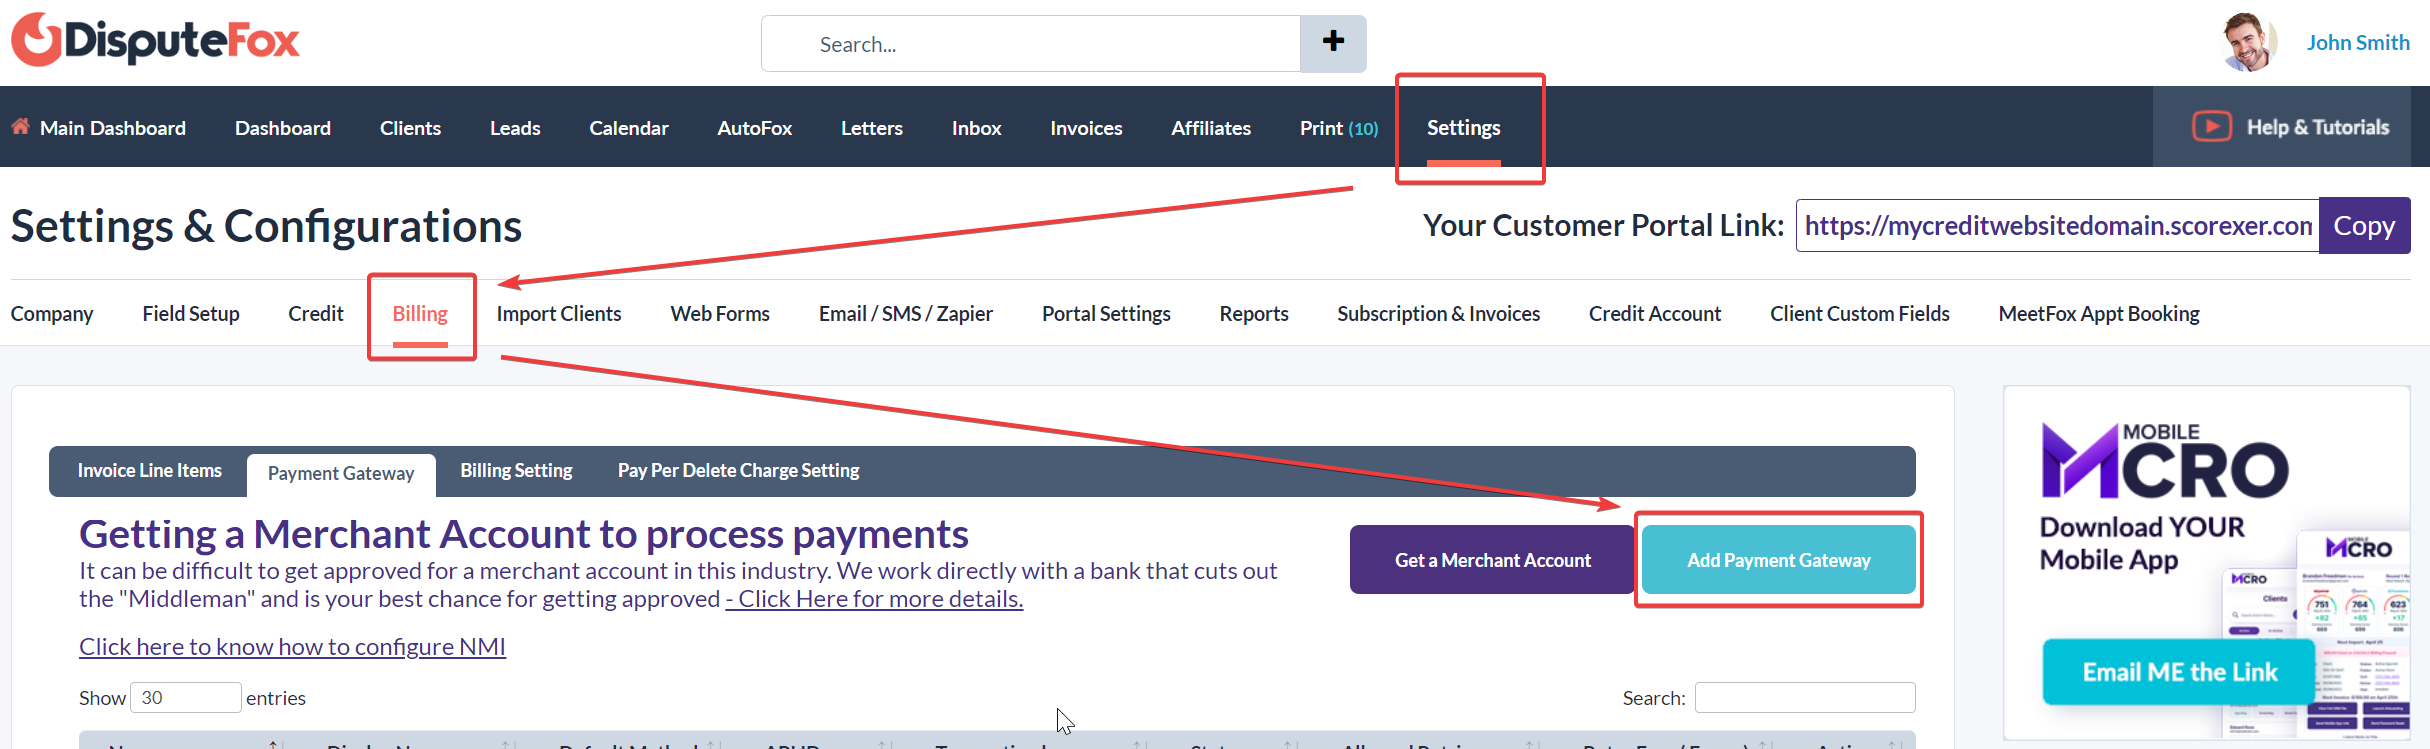Click the Get a Merchant Account button
The width and height of the screenshot is (2430, 749).
pos(1492,560)
